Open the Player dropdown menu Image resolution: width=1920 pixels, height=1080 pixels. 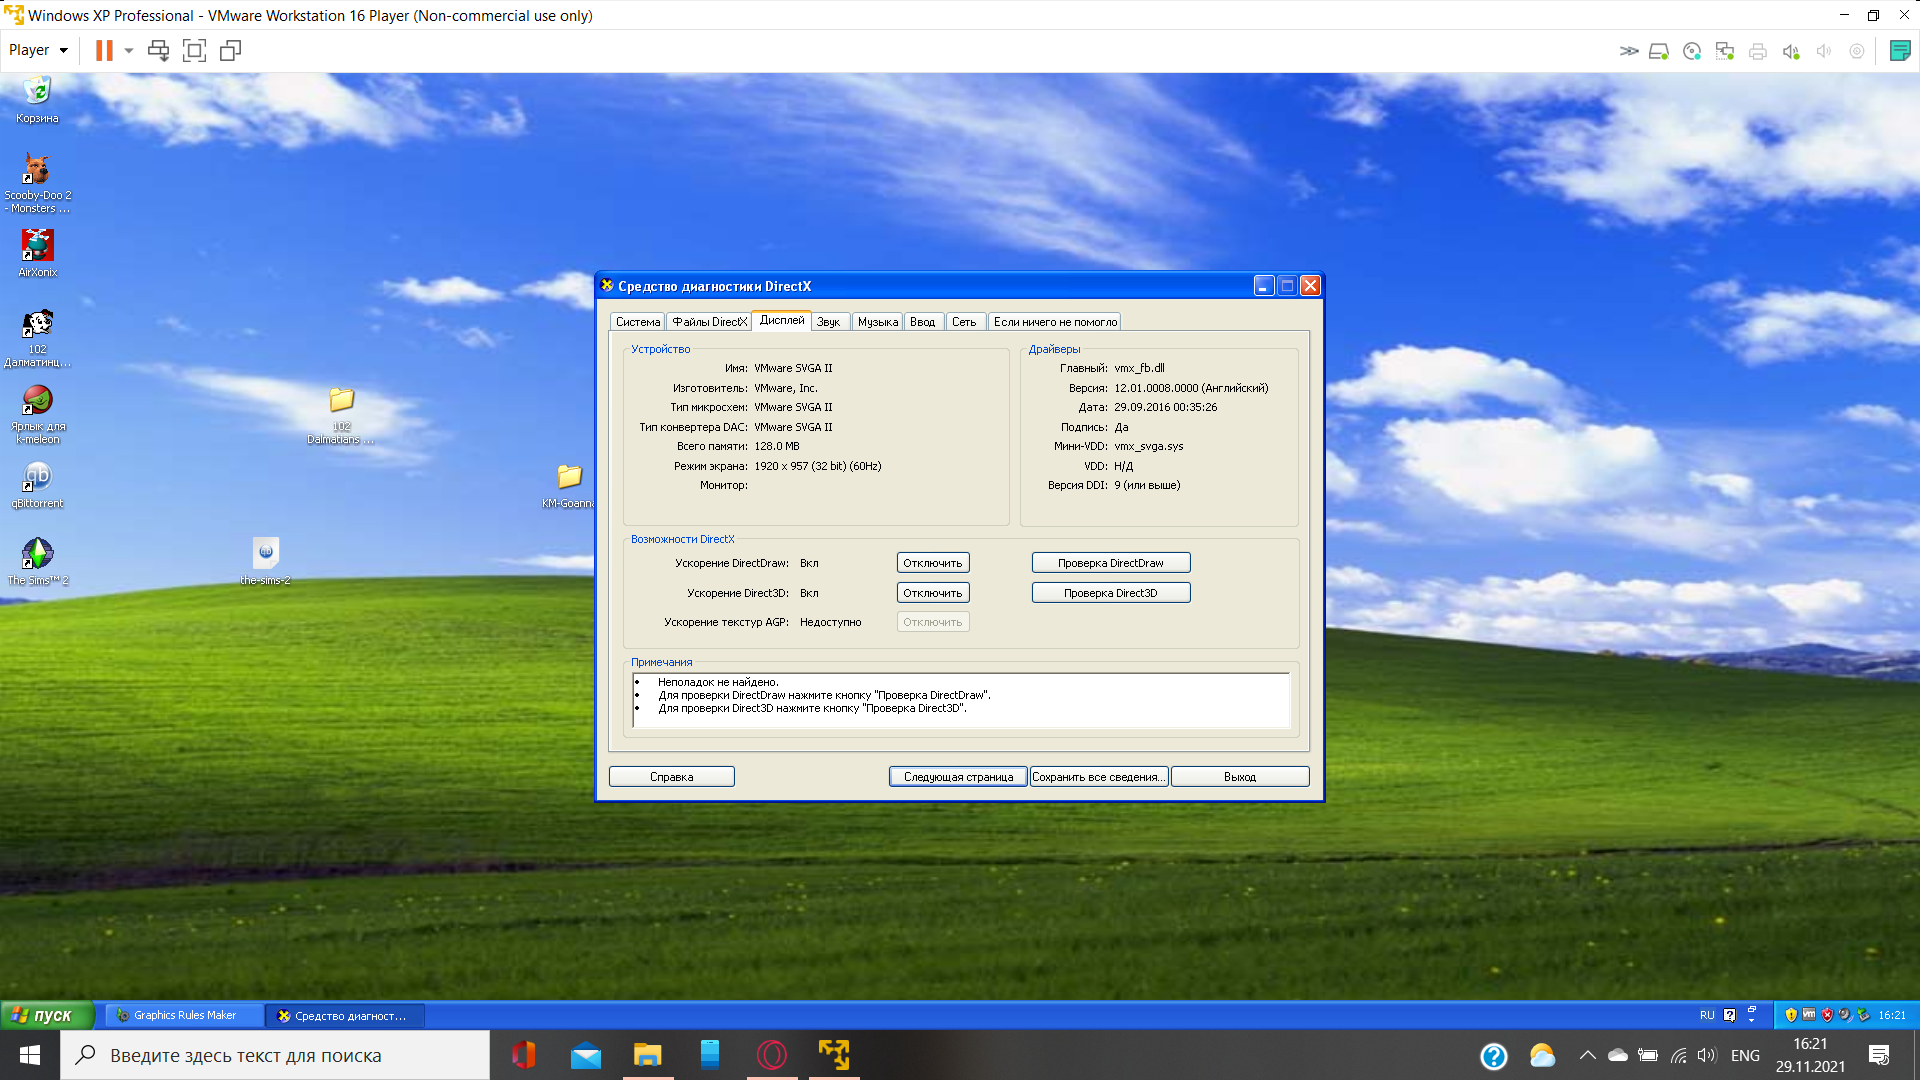(38, 50)
